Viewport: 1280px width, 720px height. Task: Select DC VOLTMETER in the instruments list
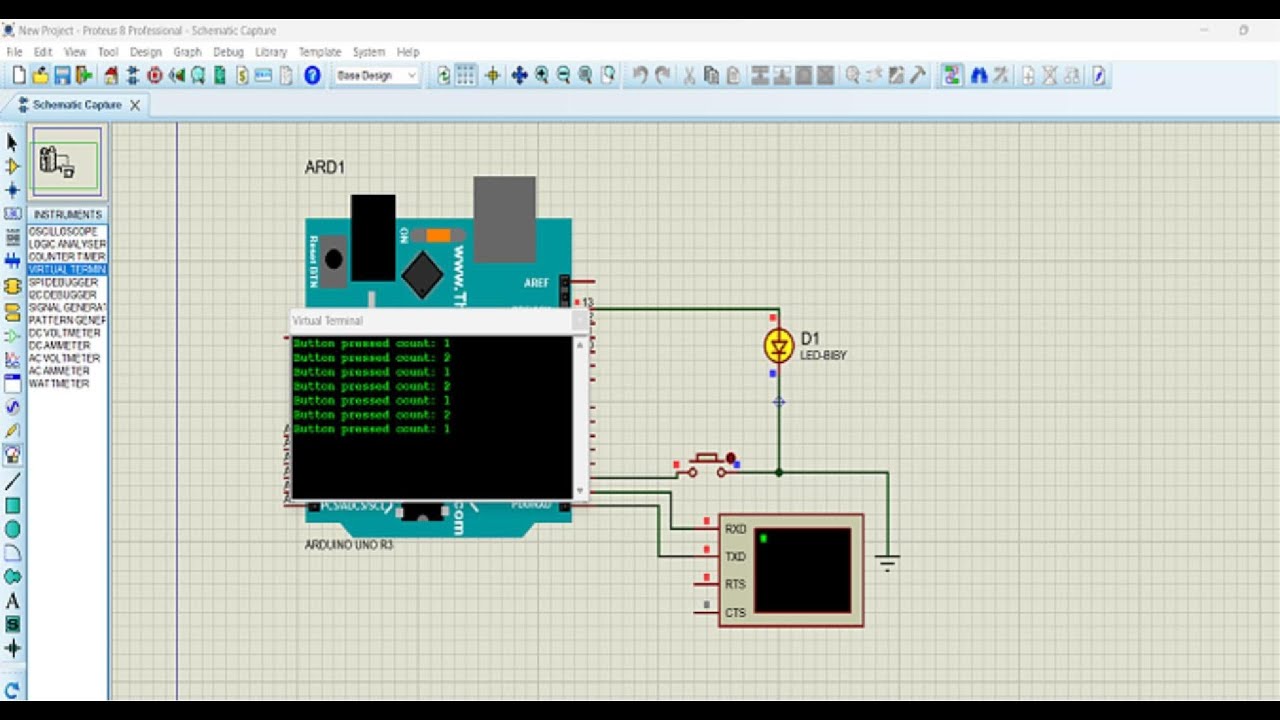[66, 333]
